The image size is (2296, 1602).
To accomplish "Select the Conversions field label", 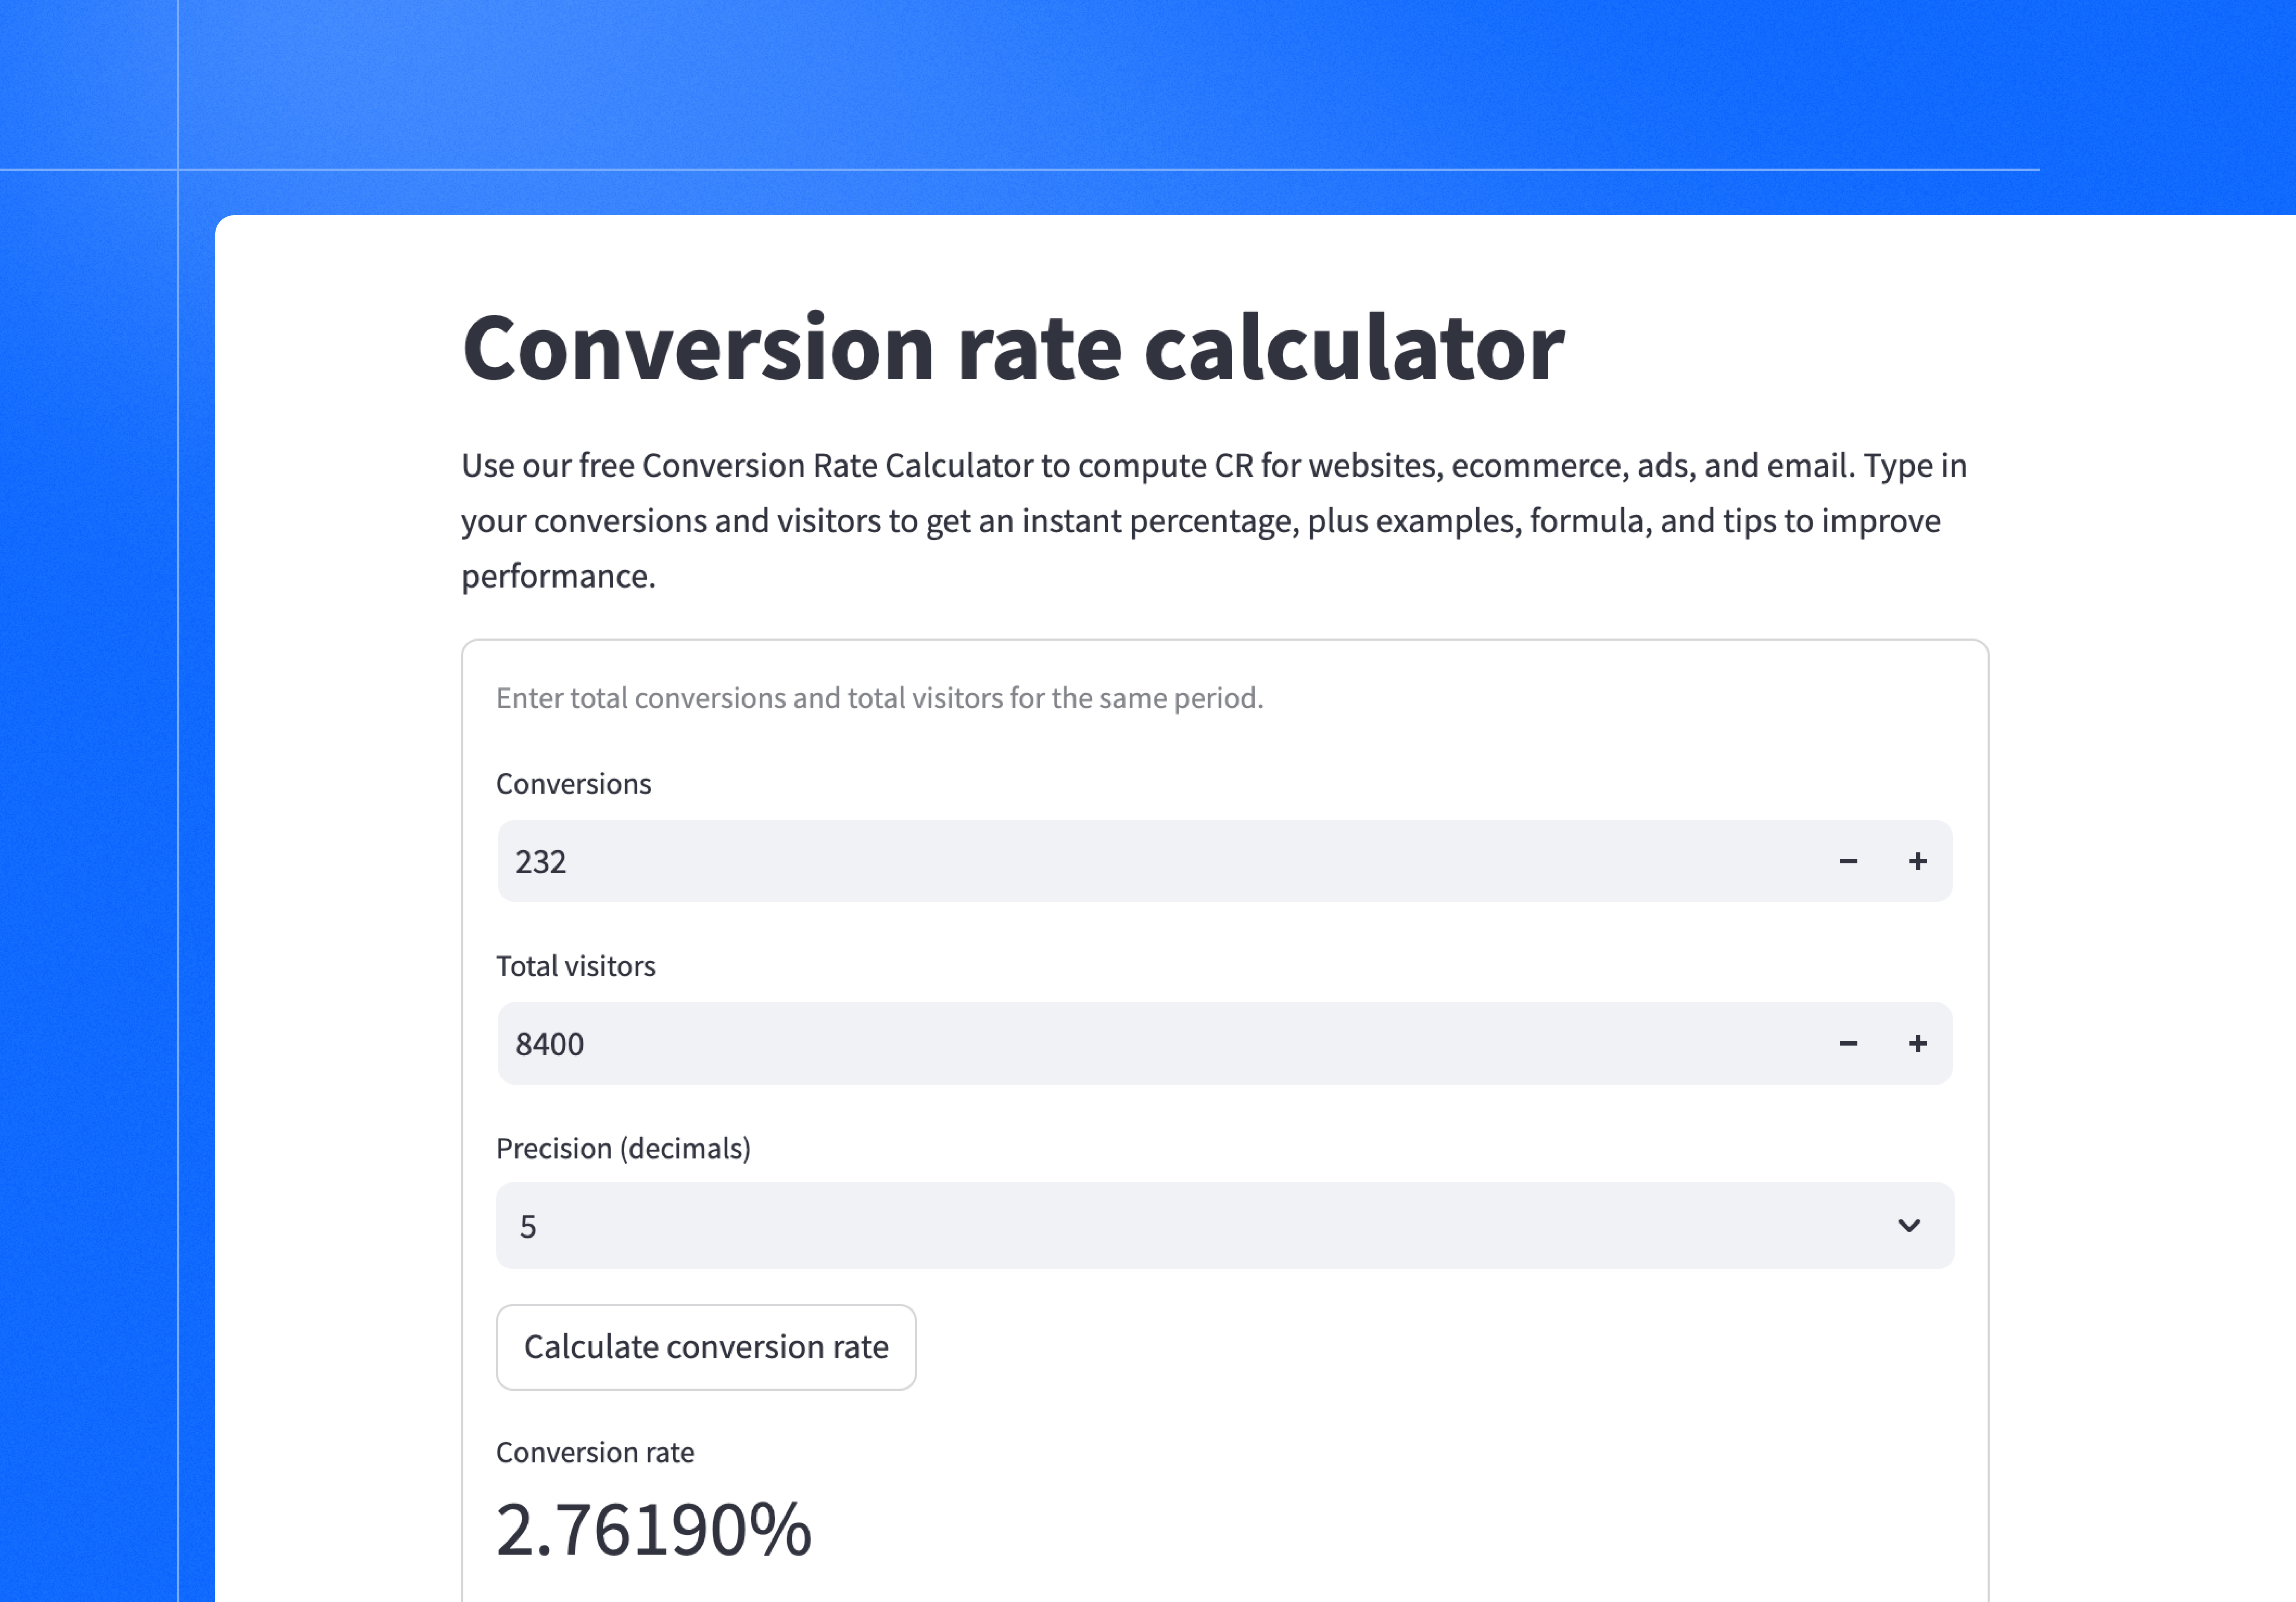I will tap(573, 784).
